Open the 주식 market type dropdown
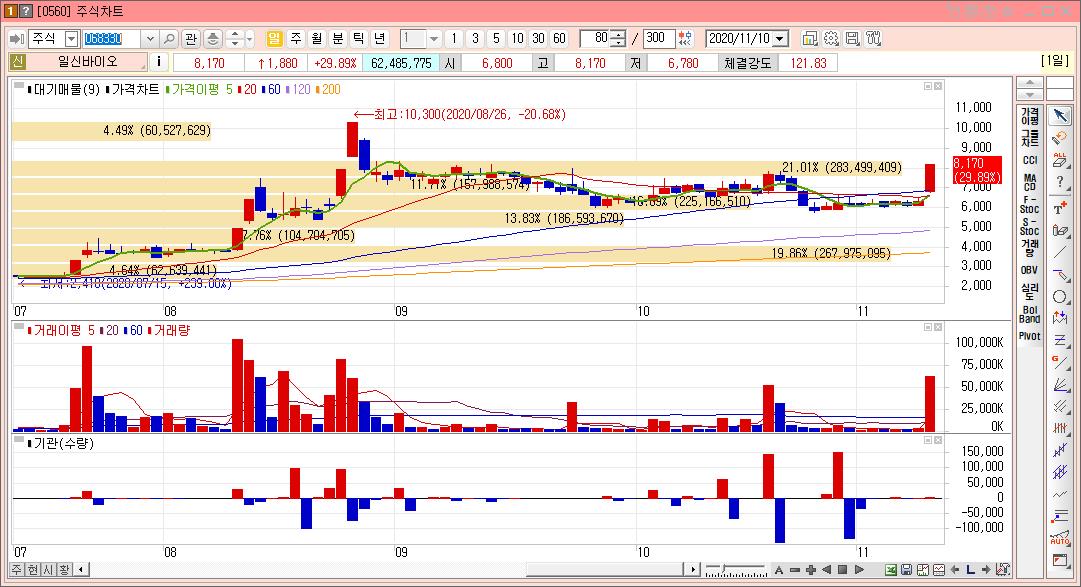This screenshot has width=1081, height=587. (x=71, y=39)
